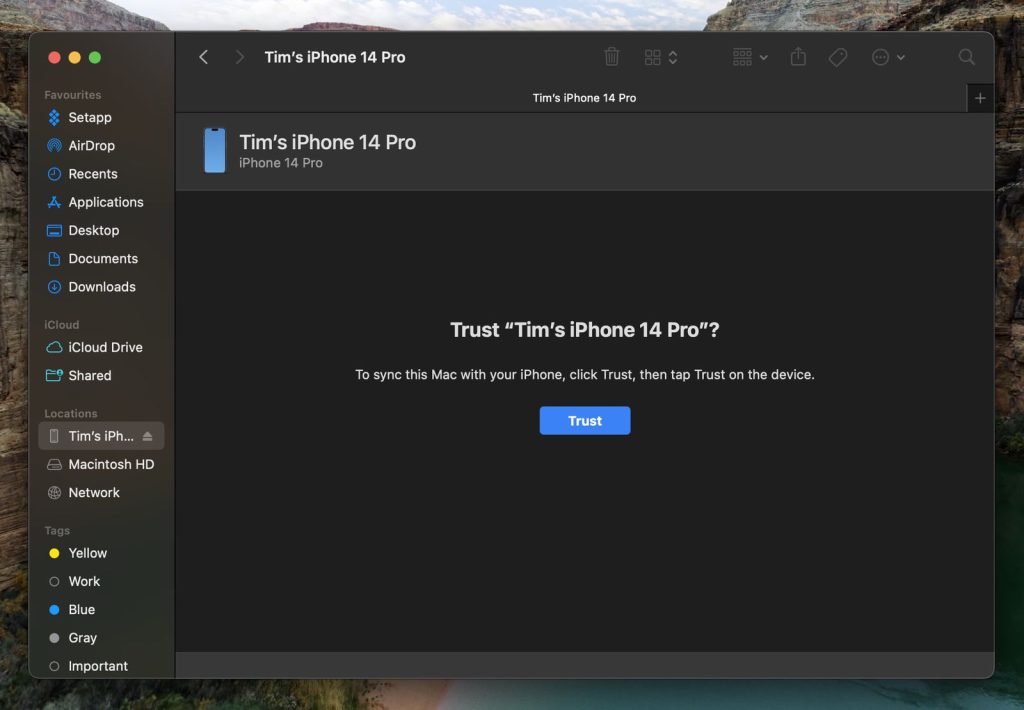The width and height of the screenshot is (1024, 710).
Task: Select the Tim's iPhone 14 Pro tab
Action: coord(584,98)
